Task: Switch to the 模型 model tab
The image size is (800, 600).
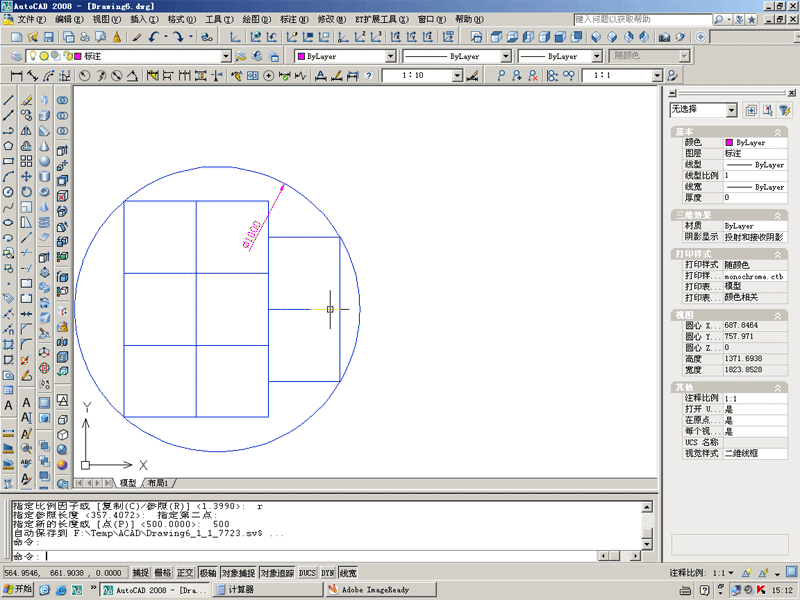Action: (128, 483)
